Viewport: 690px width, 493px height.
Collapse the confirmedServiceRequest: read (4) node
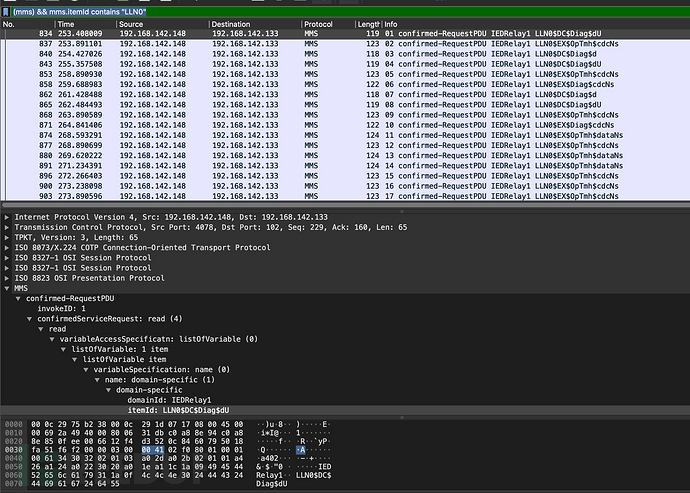[x=29, y=319]
